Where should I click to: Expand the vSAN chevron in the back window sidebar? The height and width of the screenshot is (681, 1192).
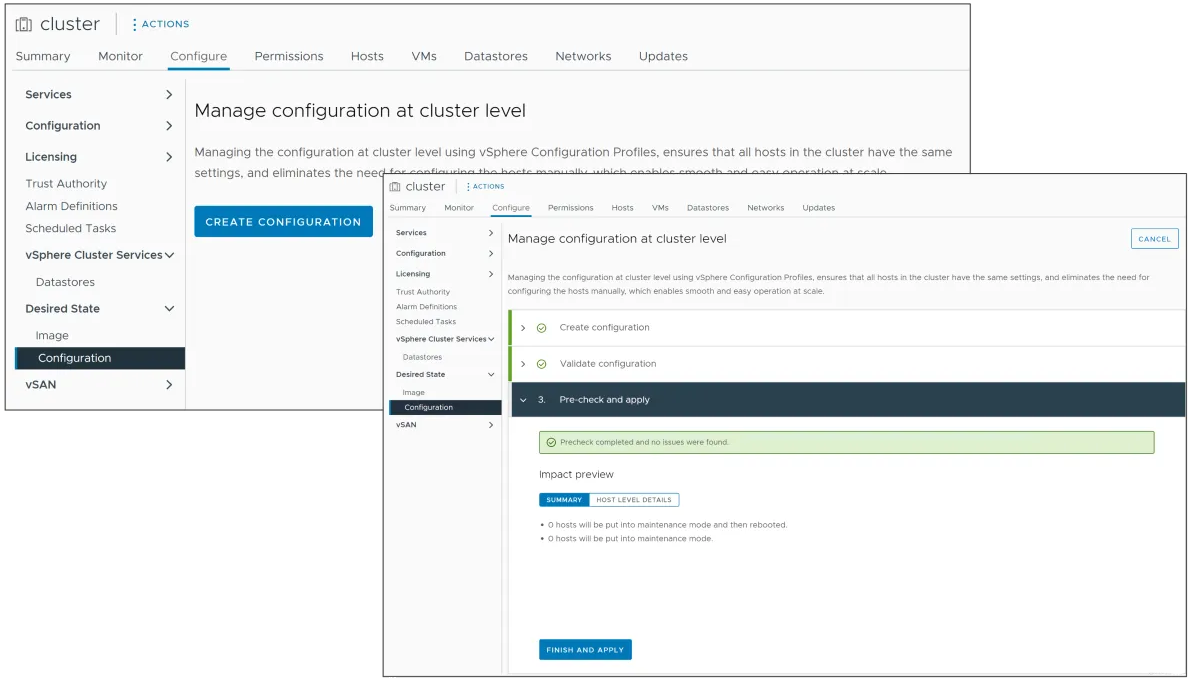[x=169, y=385]
